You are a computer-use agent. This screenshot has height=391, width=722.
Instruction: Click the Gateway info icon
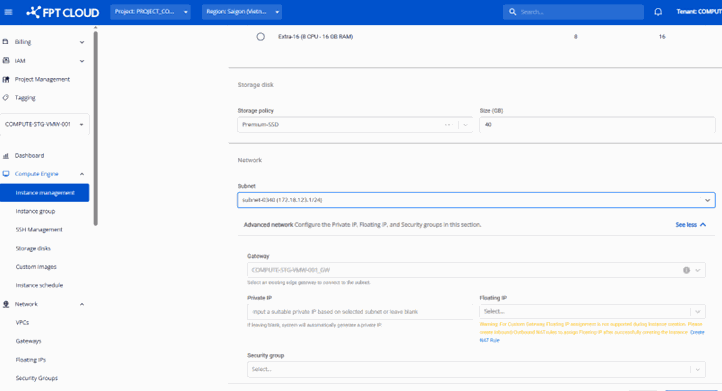(686, 270)
